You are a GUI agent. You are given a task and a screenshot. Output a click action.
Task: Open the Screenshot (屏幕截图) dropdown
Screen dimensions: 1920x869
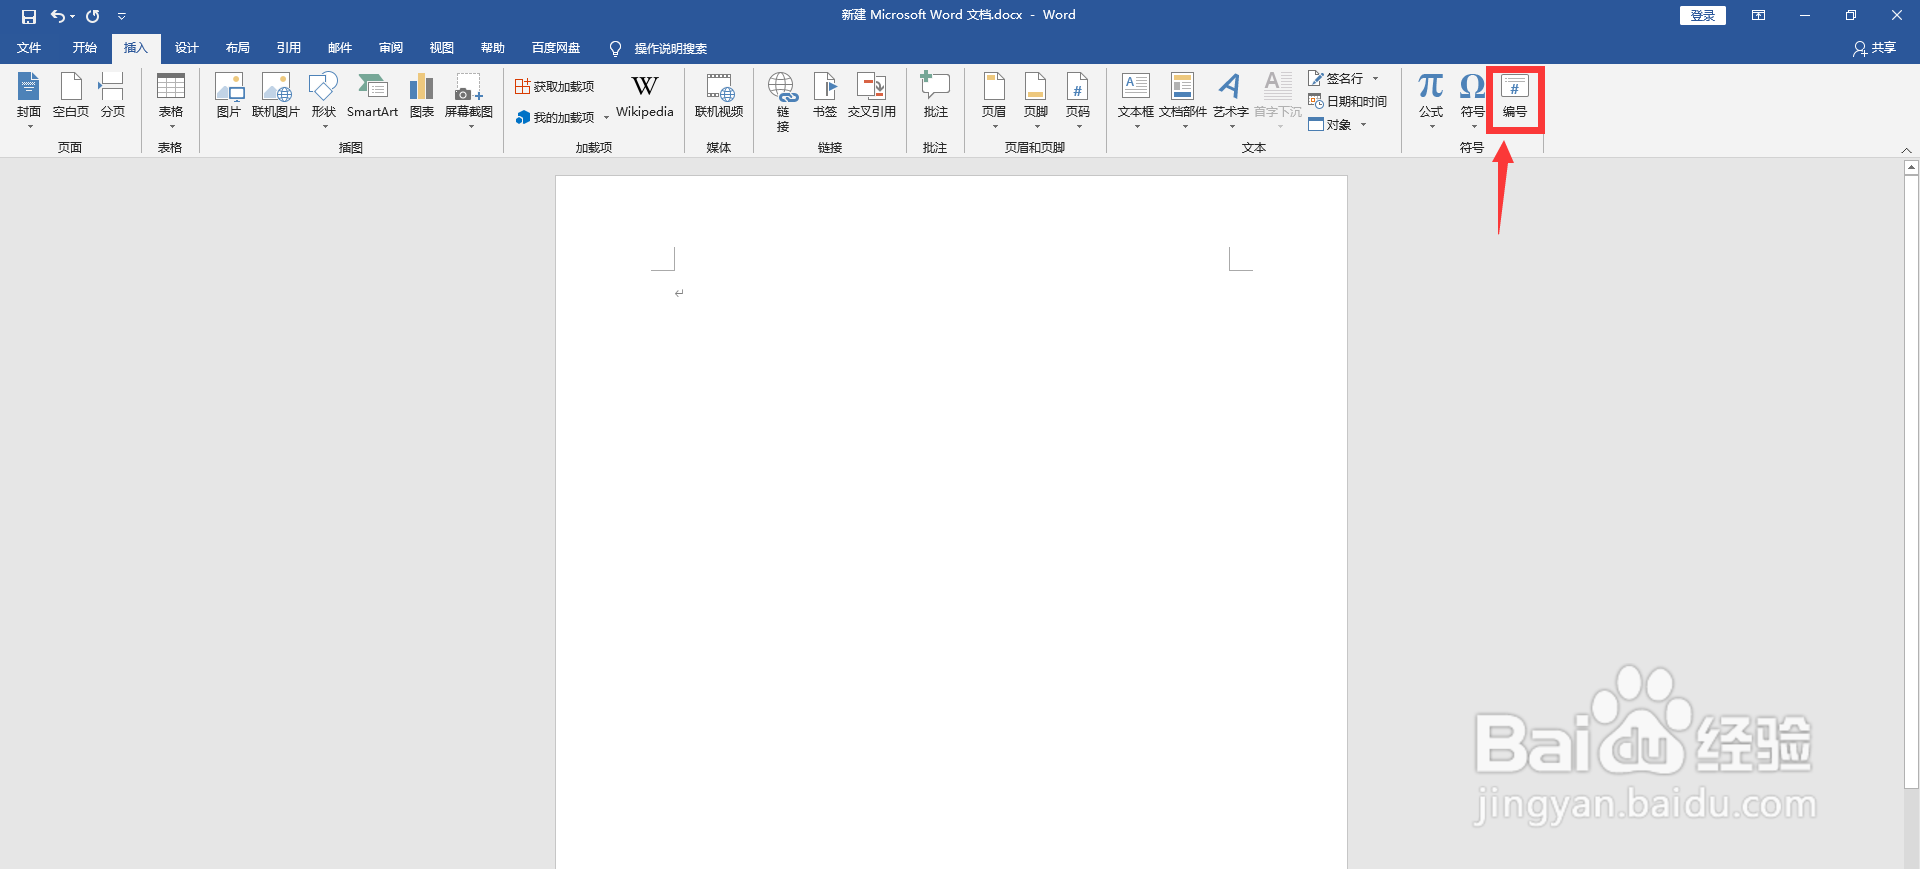coord(469,99)
